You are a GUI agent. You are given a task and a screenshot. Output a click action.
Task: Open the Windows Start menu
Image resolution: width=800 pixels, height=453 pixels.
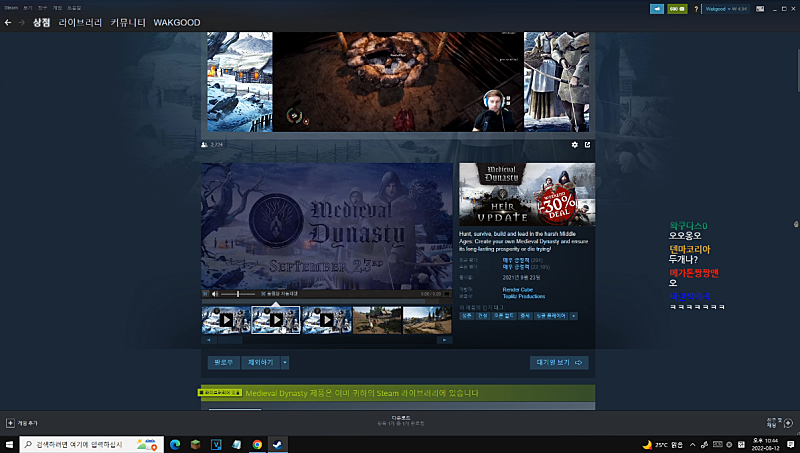tap(9, 445)
